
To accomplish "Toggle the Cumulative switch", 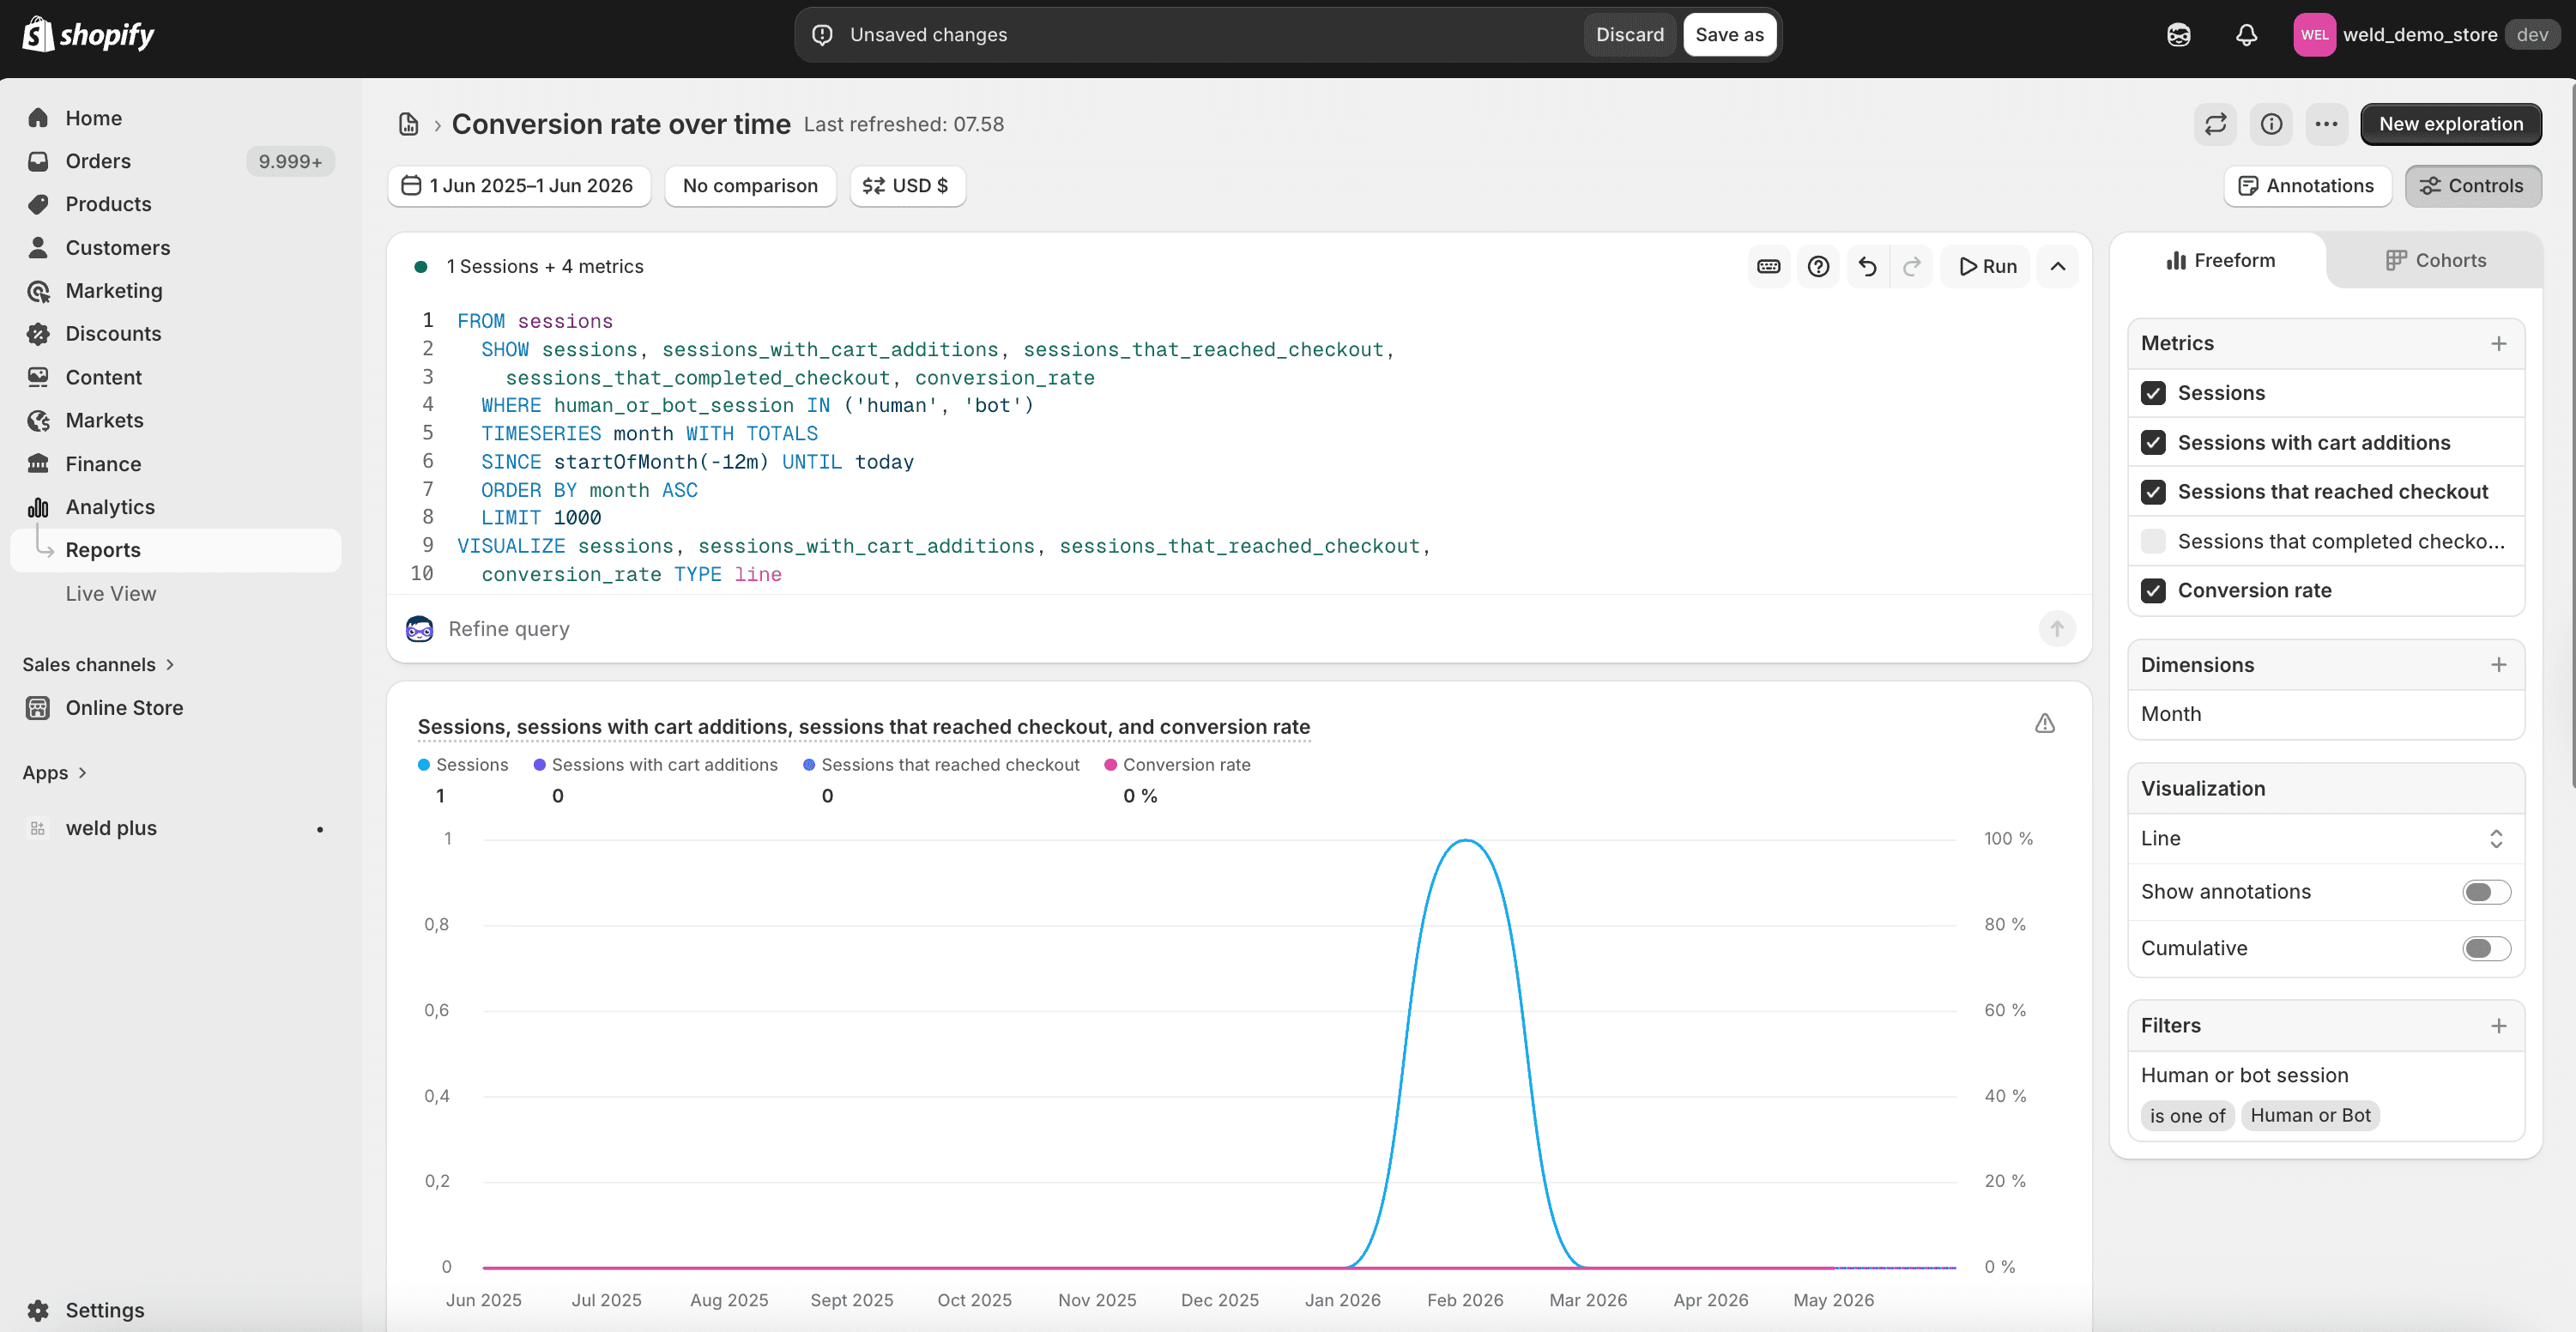I will tap(2486, 948).
